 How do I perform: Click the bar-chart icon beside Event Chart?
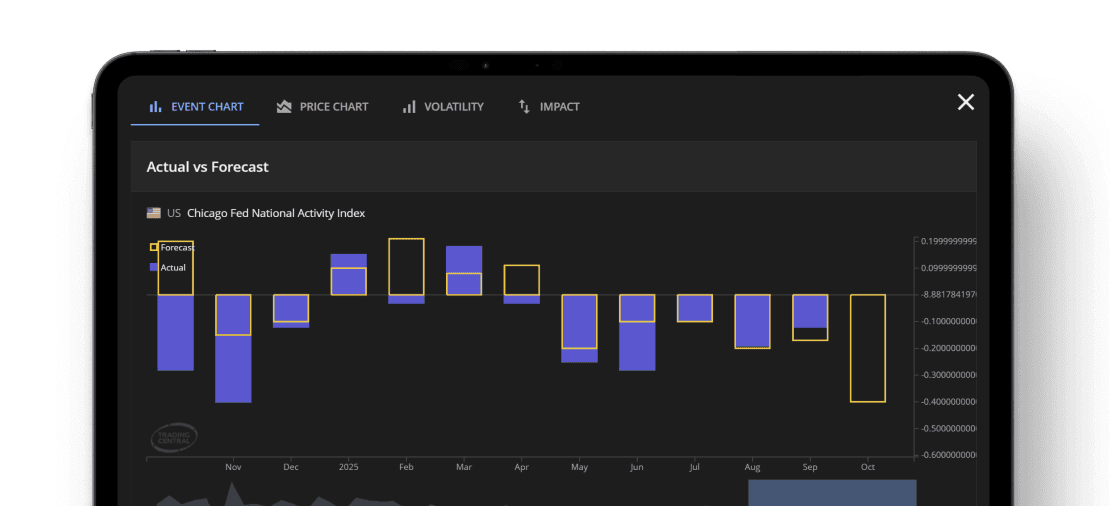(x=155, y=107)
